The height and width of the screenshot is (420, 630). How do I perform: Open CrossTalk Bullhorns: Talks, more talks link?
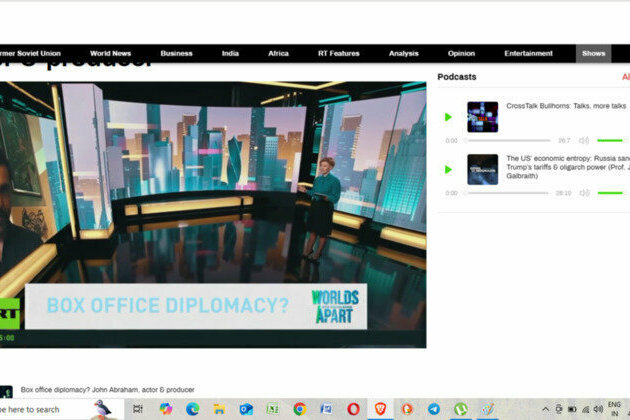(x=566, y=106)
